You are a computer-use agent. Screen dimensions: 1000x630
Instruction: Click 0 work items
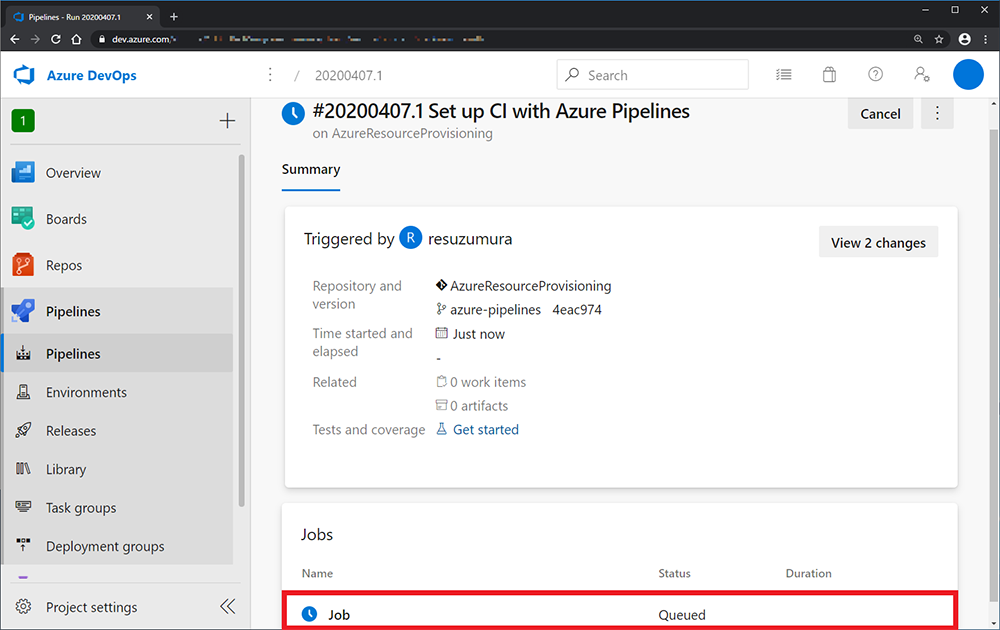[488, 382]
